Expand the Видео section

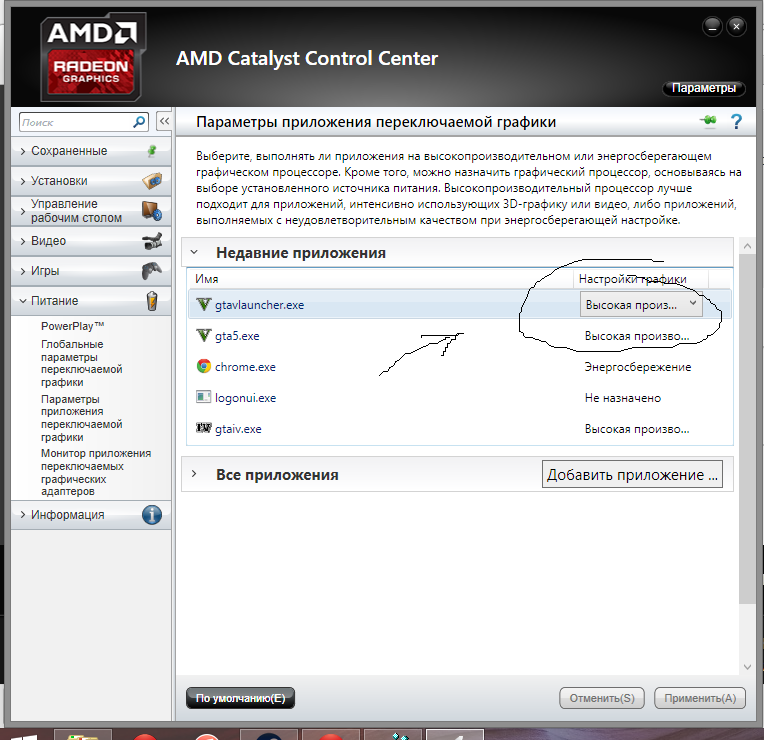point(23,242)
